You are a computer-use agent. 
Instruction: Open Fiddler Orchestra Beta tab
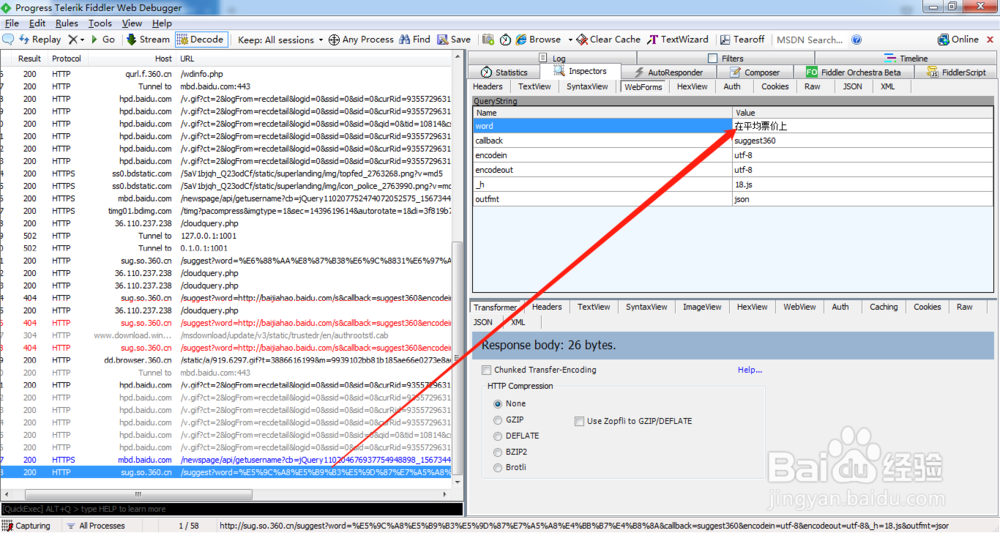(853, 72)
